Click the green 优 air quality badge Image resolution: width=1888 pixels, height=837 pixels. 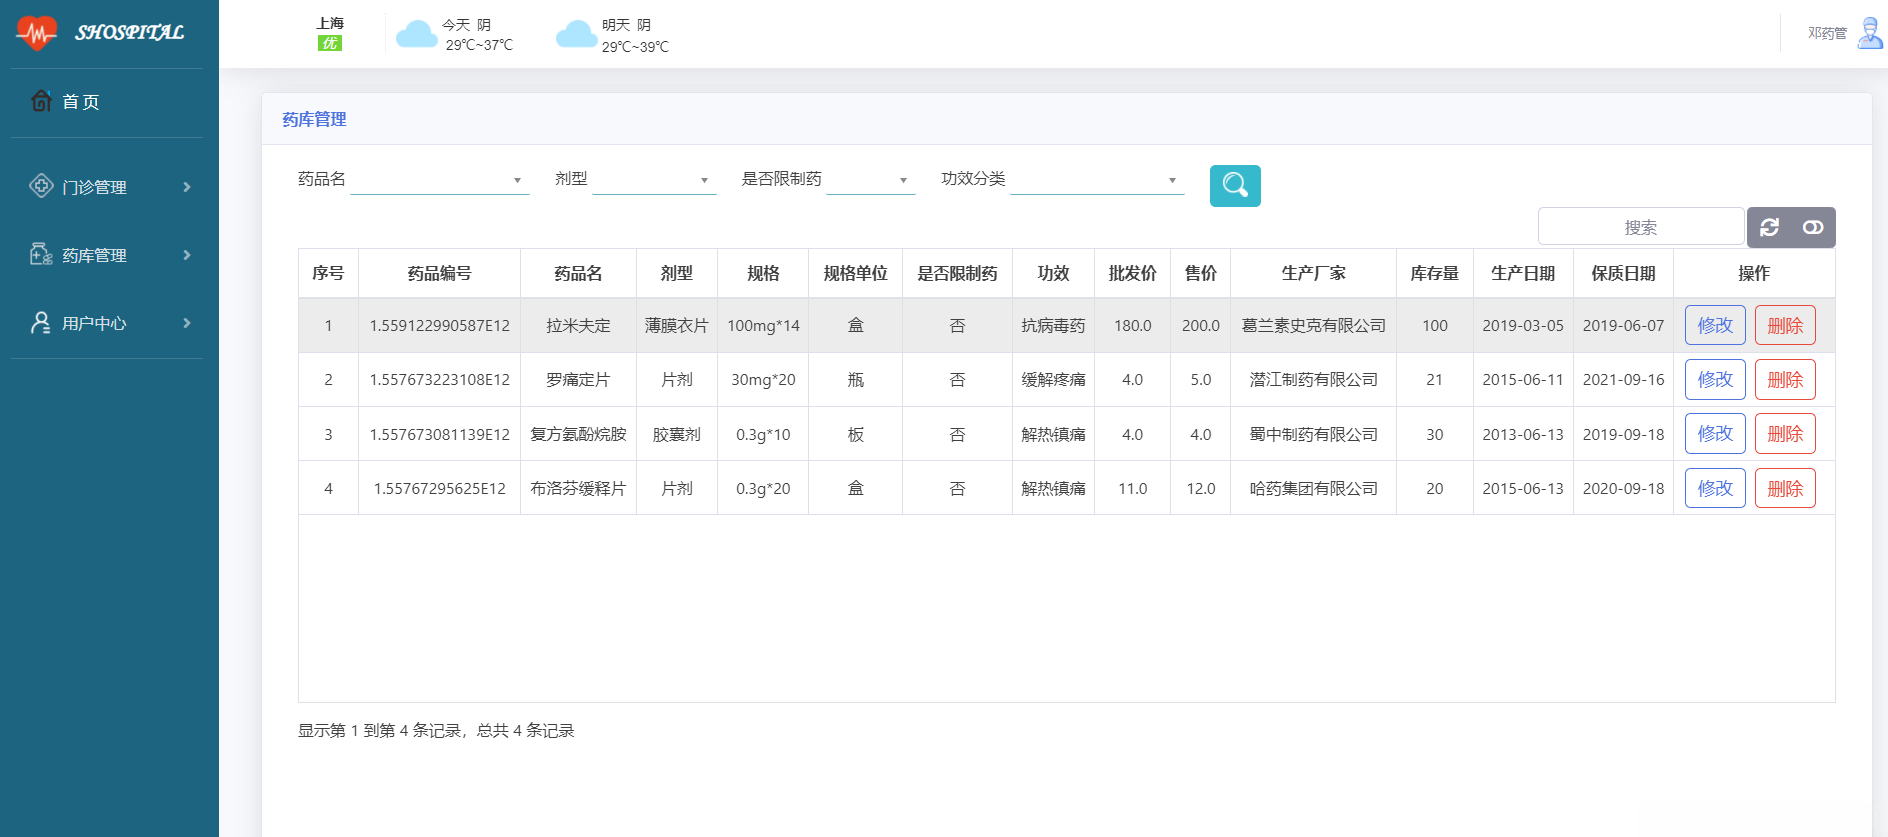(x=330, y=43)
